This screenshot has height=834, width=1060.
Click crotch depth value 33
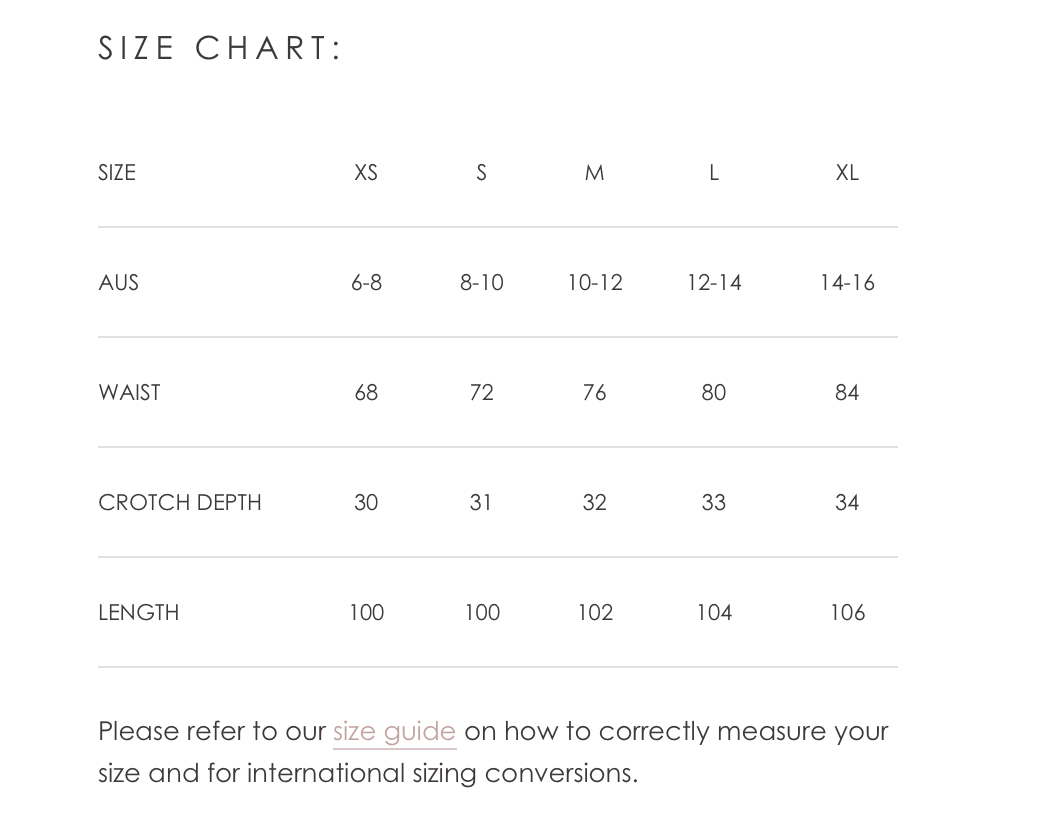(x=714, y=503)
